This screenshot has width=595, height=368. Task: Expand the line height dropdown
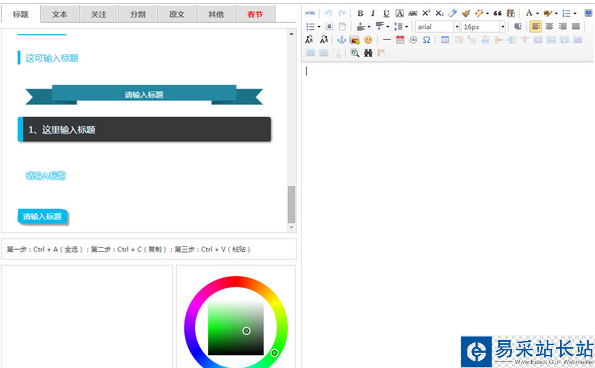tap(406, 27)
